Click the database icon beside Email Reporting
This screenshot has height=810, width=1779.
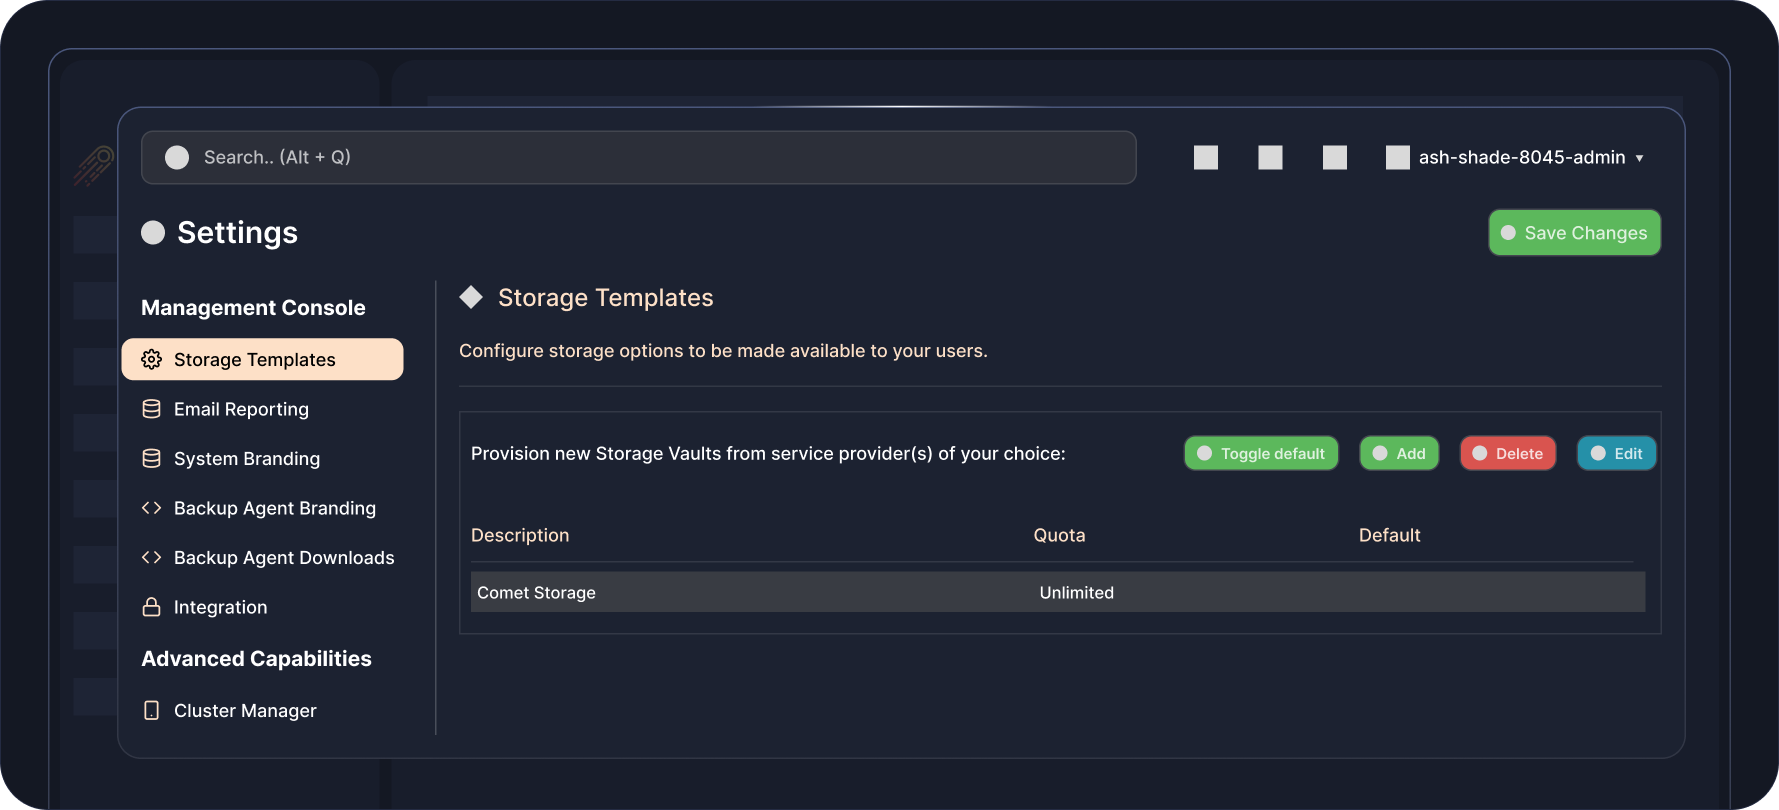pos(152,409)
